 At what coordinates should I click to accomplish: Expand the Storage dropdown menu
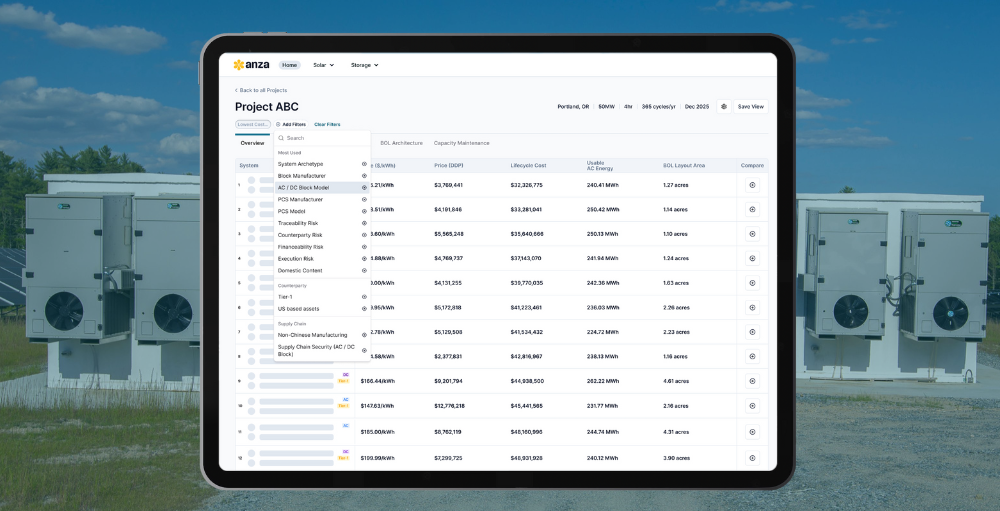tap(364, 65)
